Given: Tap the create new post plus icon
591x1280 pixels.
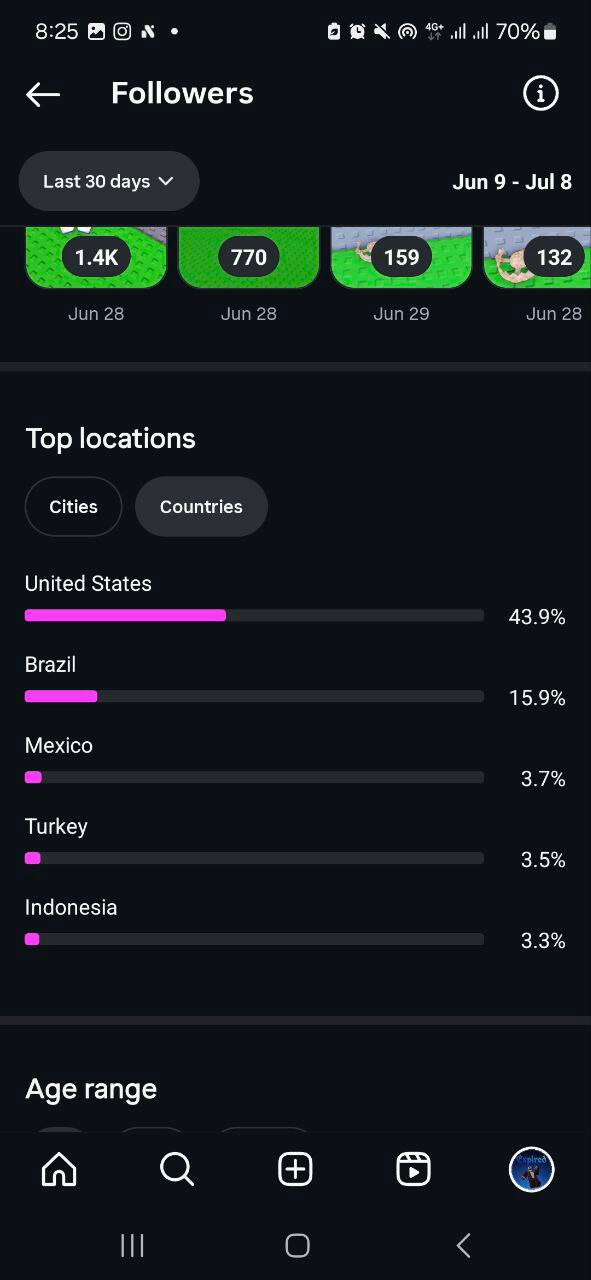Looking at the screenshot, I should [x=295, y=1168].
